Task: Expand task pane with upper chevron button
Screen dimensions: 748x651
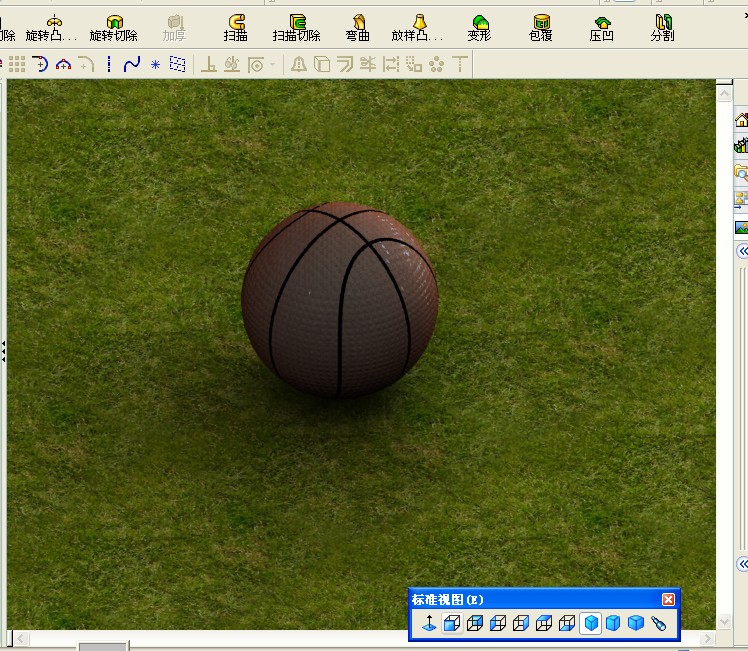Action: pos(742,251)
